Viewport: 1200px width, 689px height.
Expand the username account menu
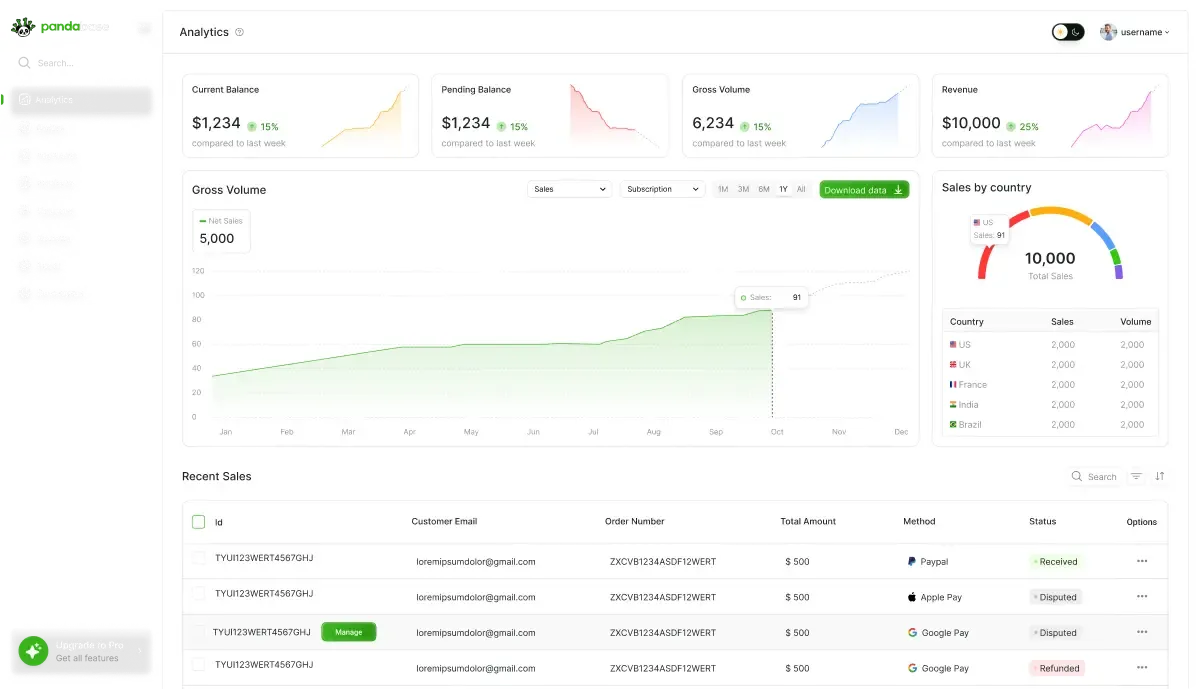1135,31
